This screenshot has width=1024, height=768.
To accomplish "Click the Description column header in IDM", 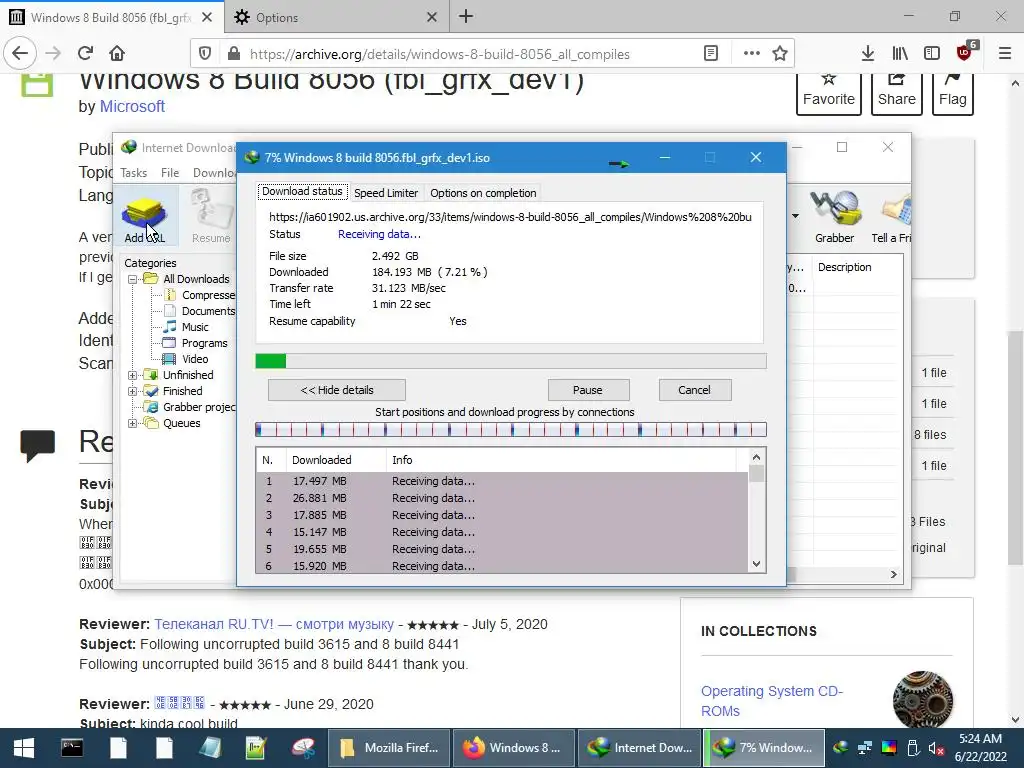I will [844, 267].
